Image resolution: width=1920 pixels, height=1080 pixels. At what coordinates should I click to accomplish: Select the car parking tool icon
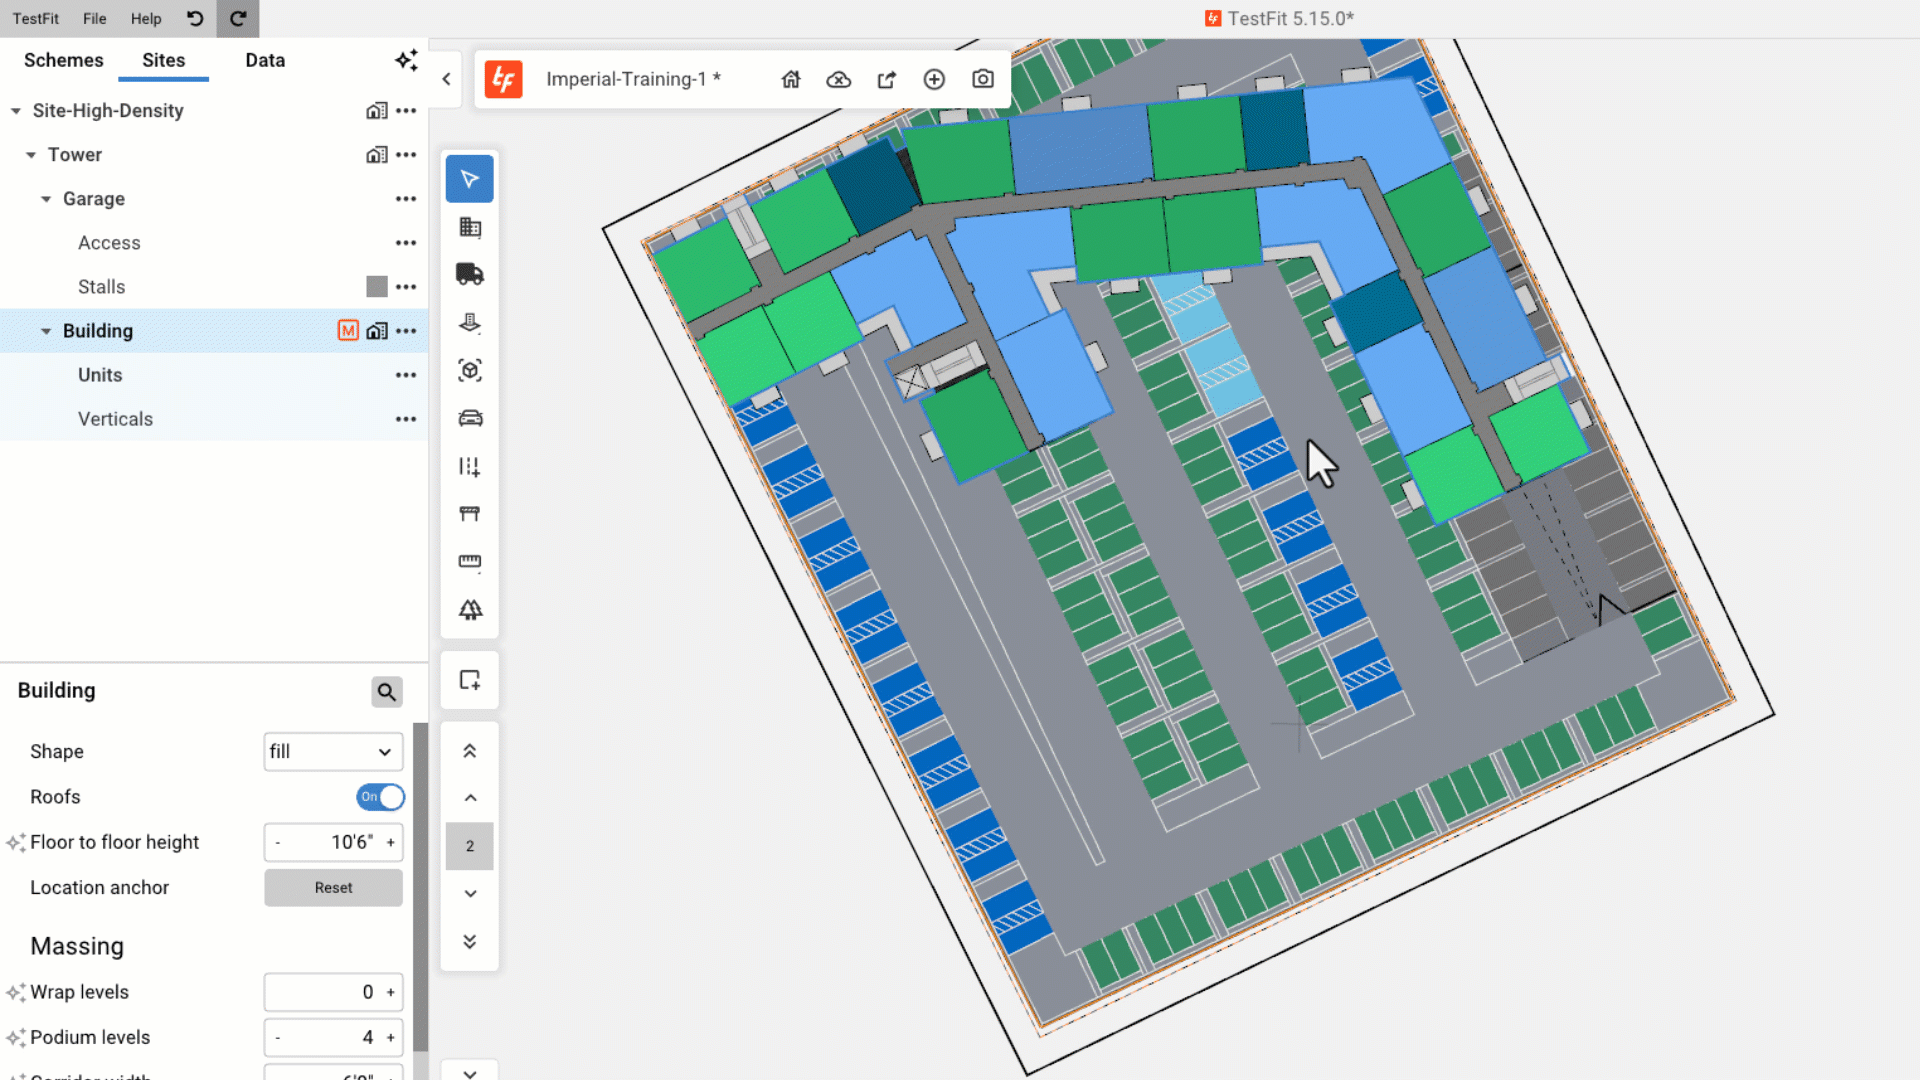coord(469,418)
